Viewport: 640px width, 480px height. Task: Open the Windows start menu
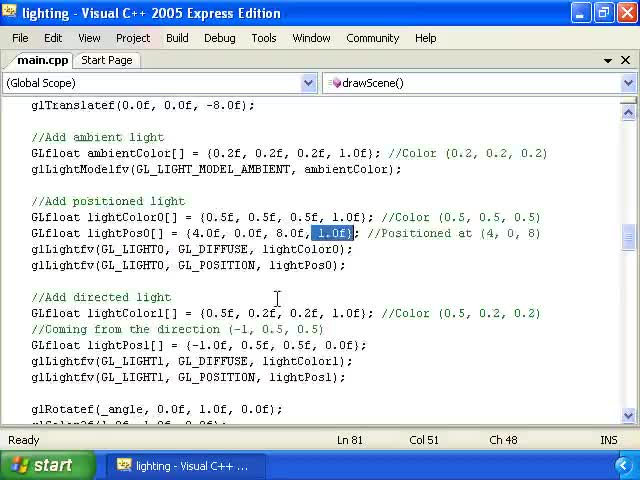pyautogui.click(x=47, y=465)
